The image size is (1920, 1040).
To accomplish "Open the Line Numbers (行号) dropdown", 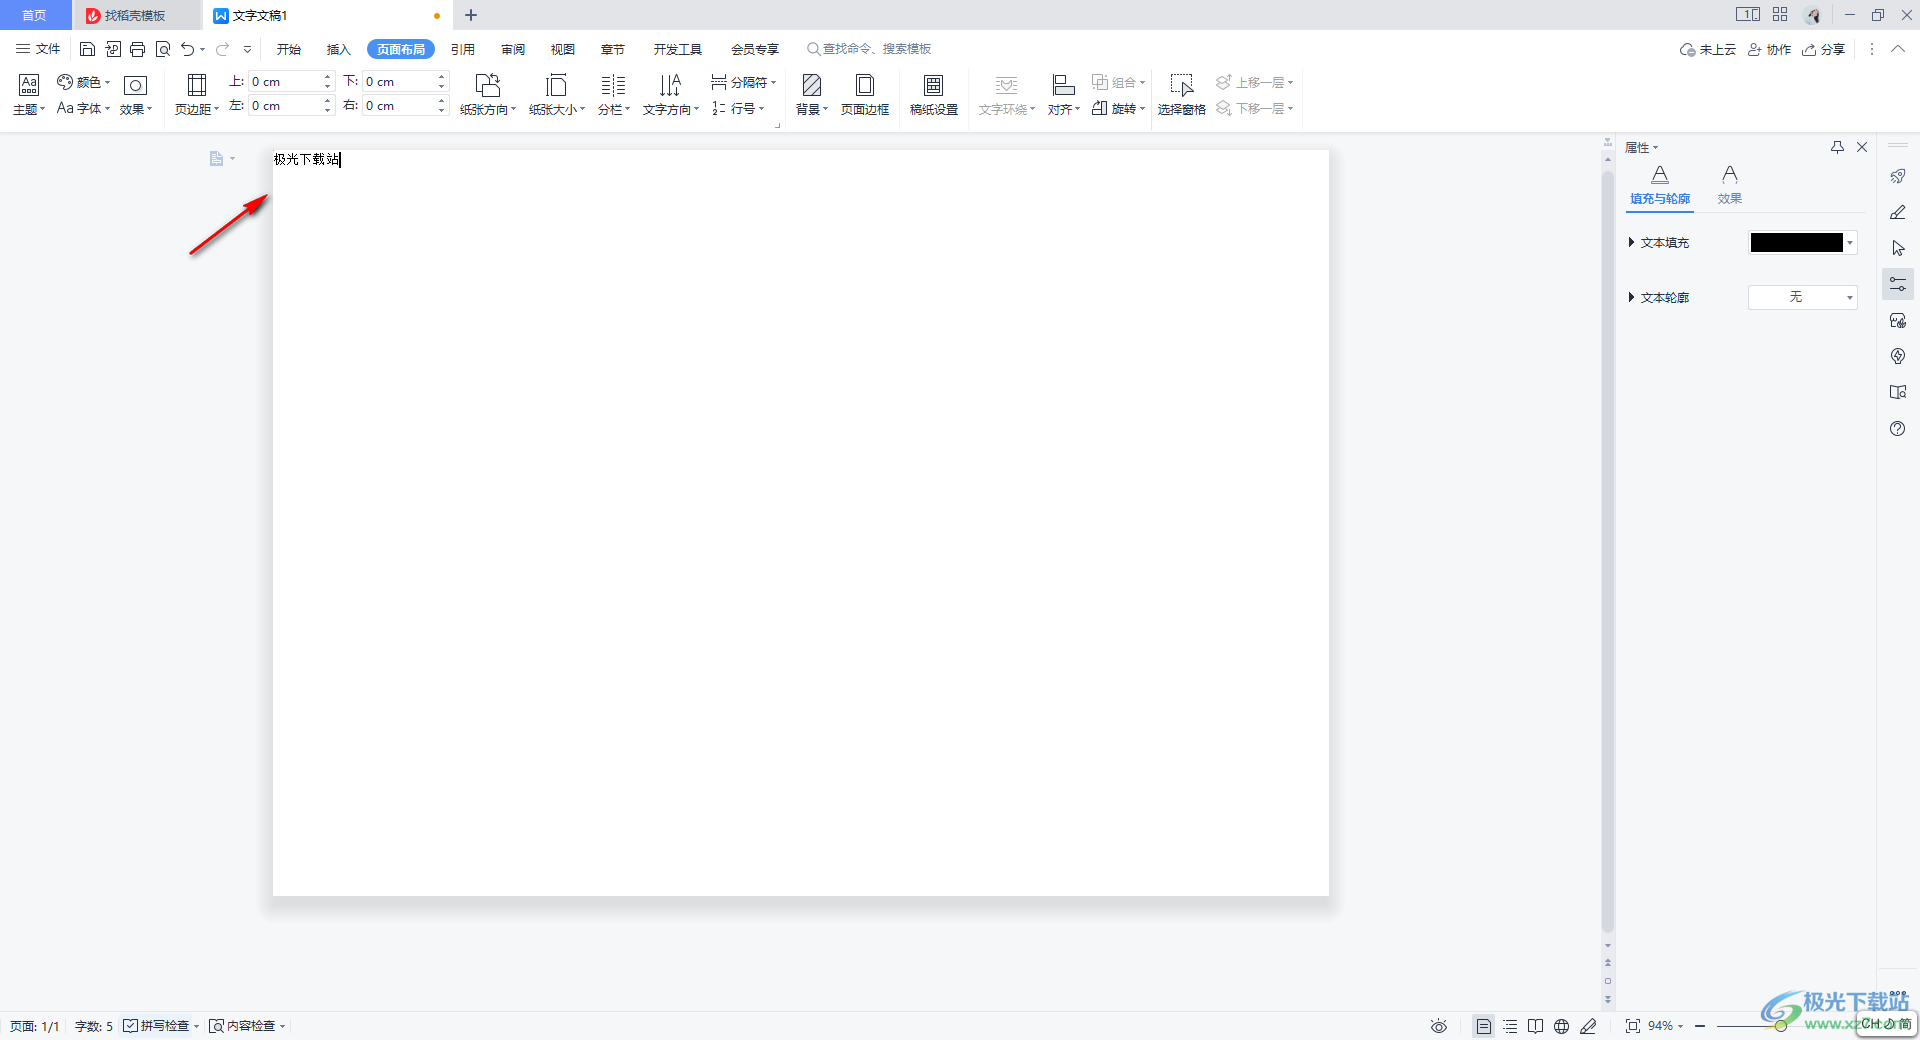I will (738, 108).
